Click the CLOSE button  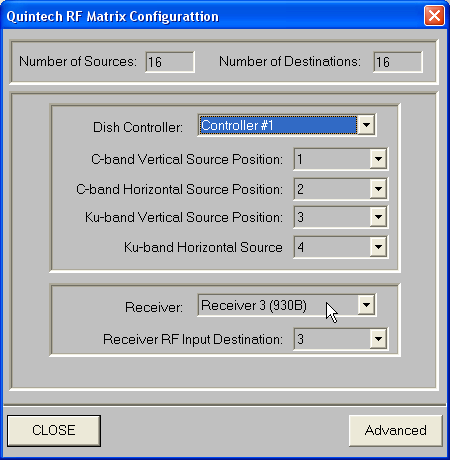click(x=54, y=430)
